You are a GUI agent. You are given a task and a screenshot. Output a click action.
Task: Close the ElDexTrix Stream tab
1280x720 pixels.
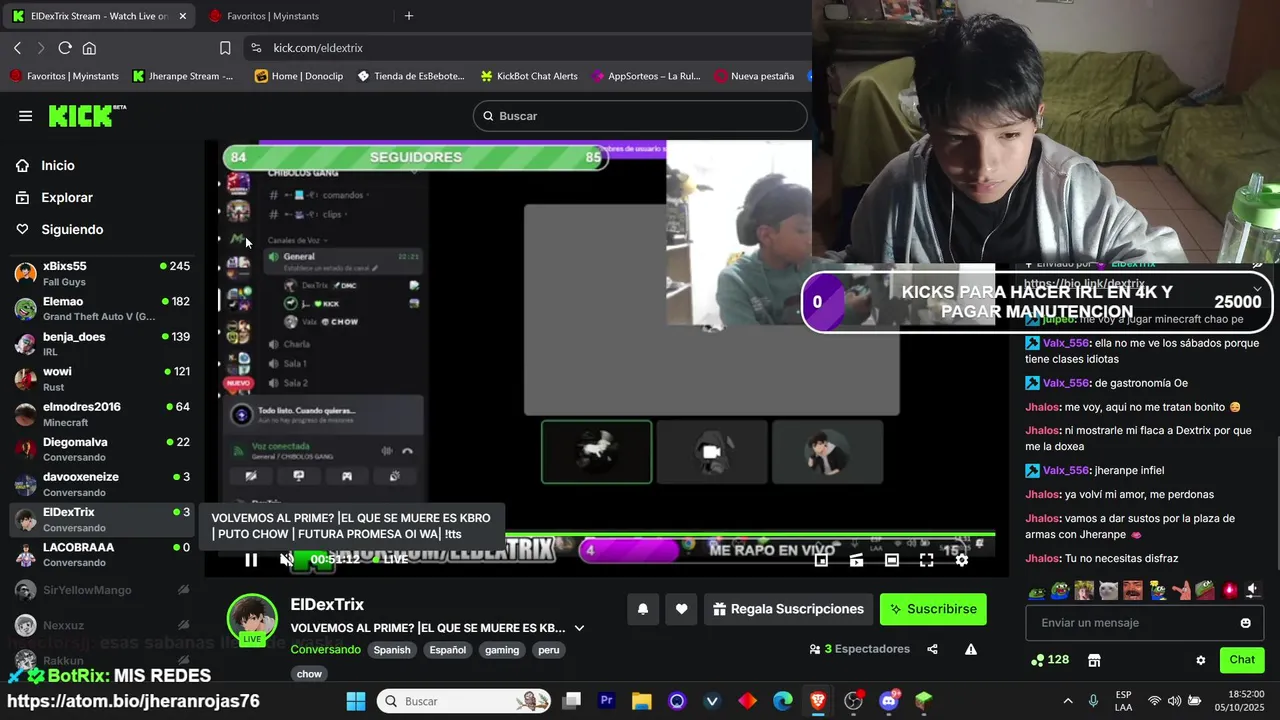click(x=182, y=16)
